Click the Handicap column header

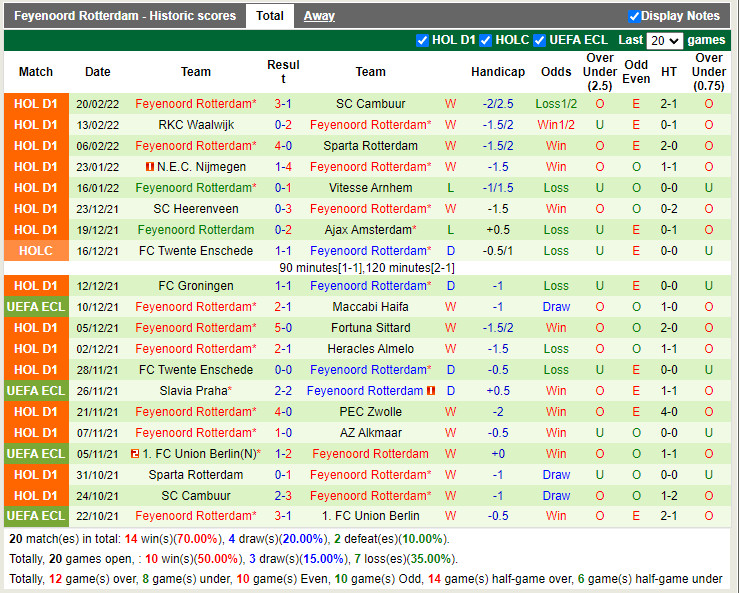(498, 72)
